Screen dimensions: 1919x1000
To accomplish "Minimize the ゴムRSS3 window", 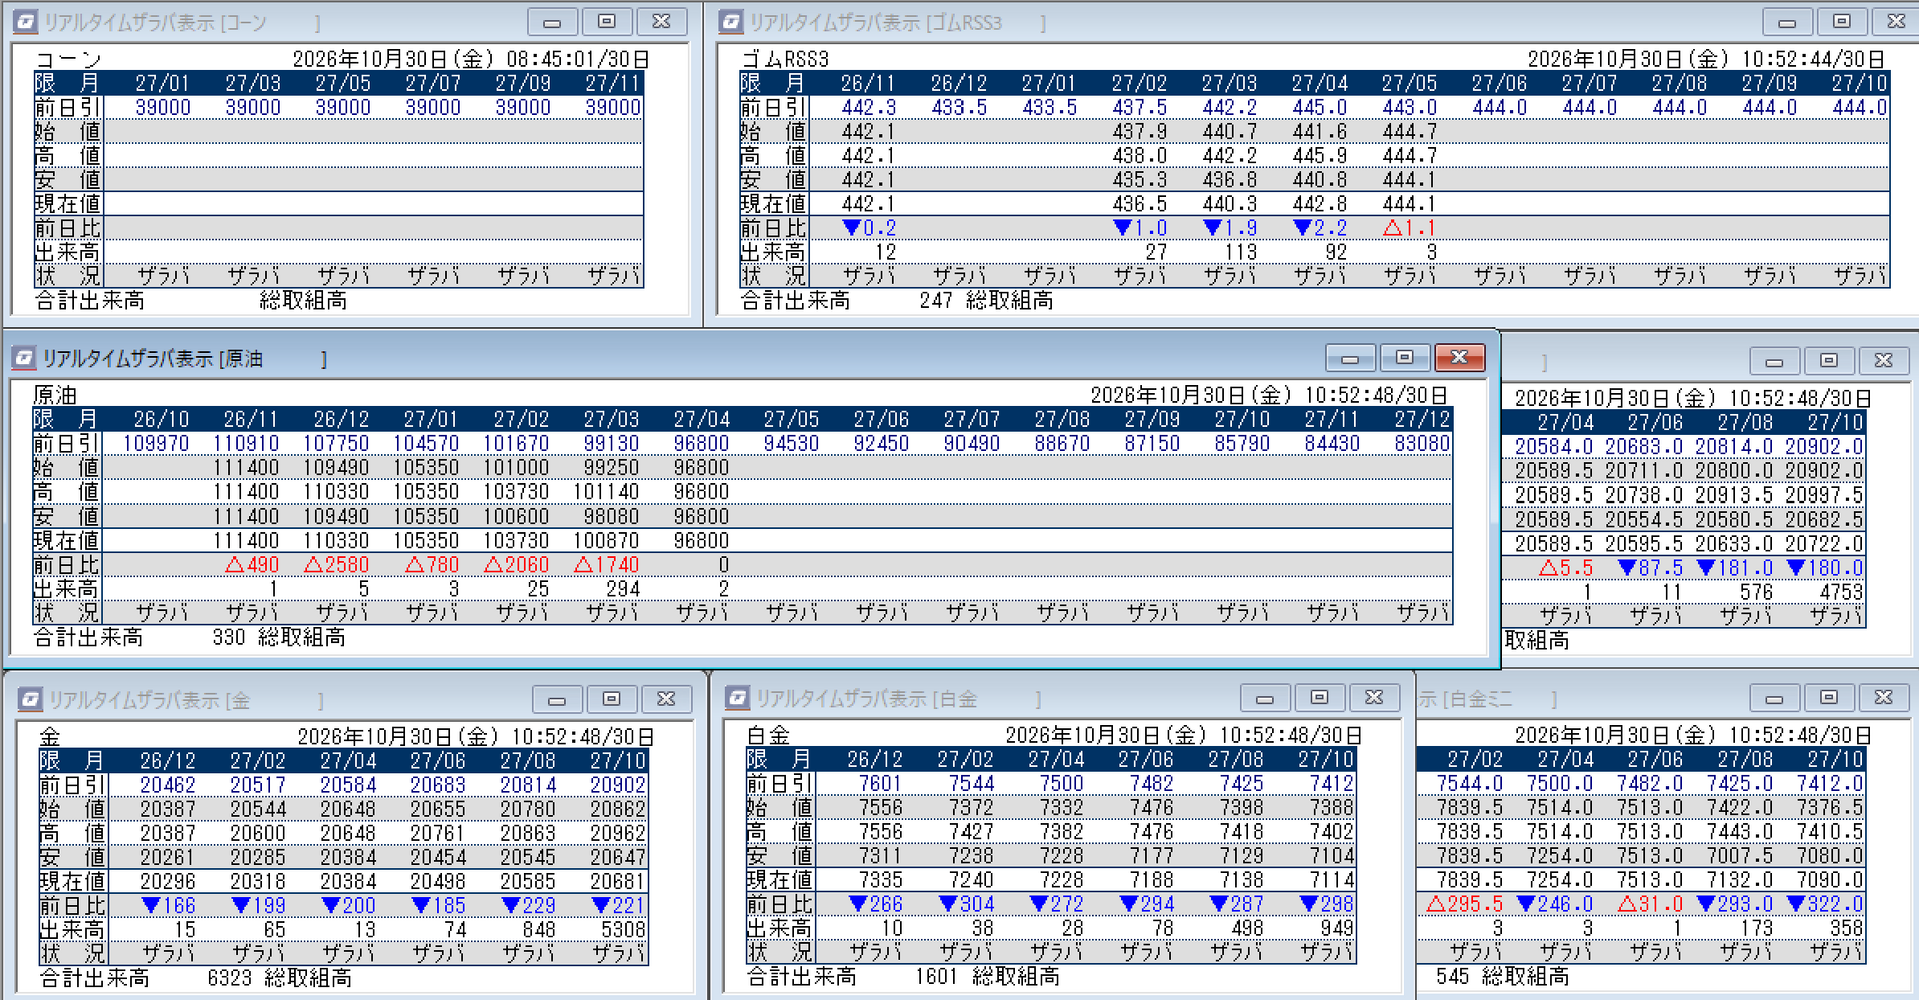I will point(1787,21).
